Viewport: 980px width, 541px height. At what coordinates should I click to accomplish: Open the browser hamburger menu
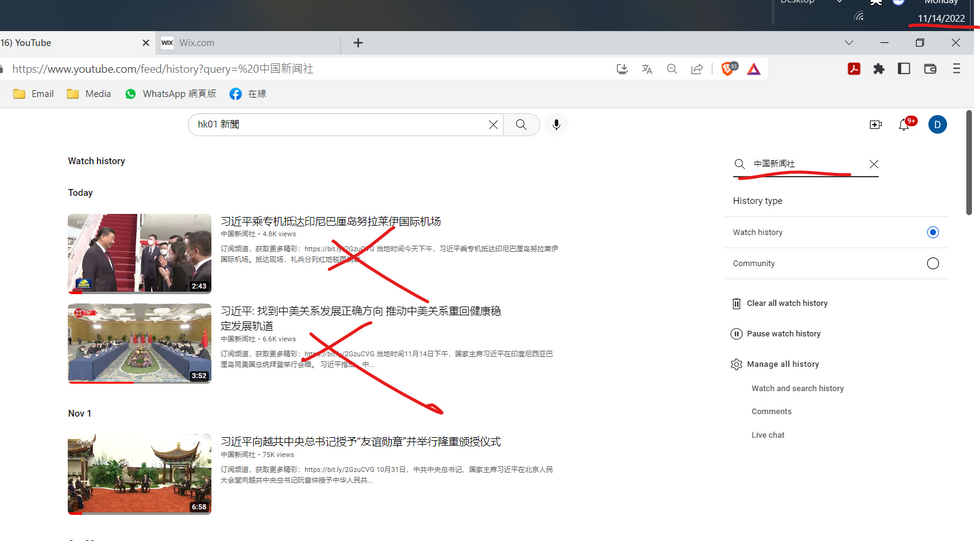(956, 69)
